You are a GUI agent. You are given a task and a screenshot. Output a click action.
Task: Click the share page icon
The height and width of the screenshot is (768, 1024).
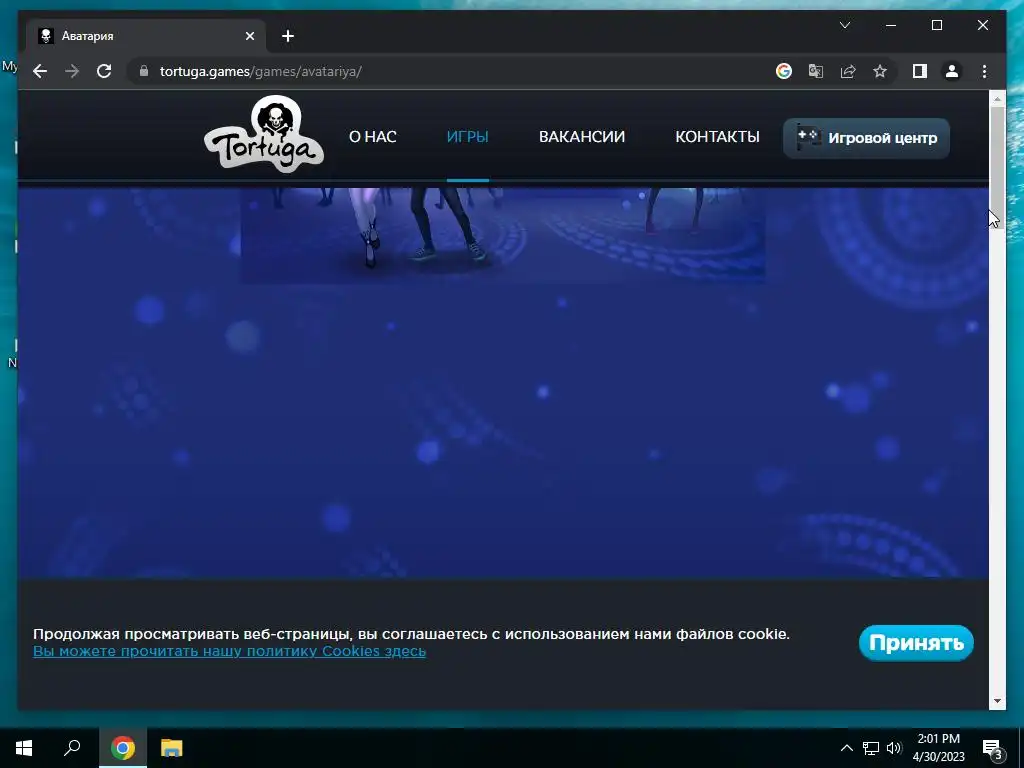coord(848,71)
